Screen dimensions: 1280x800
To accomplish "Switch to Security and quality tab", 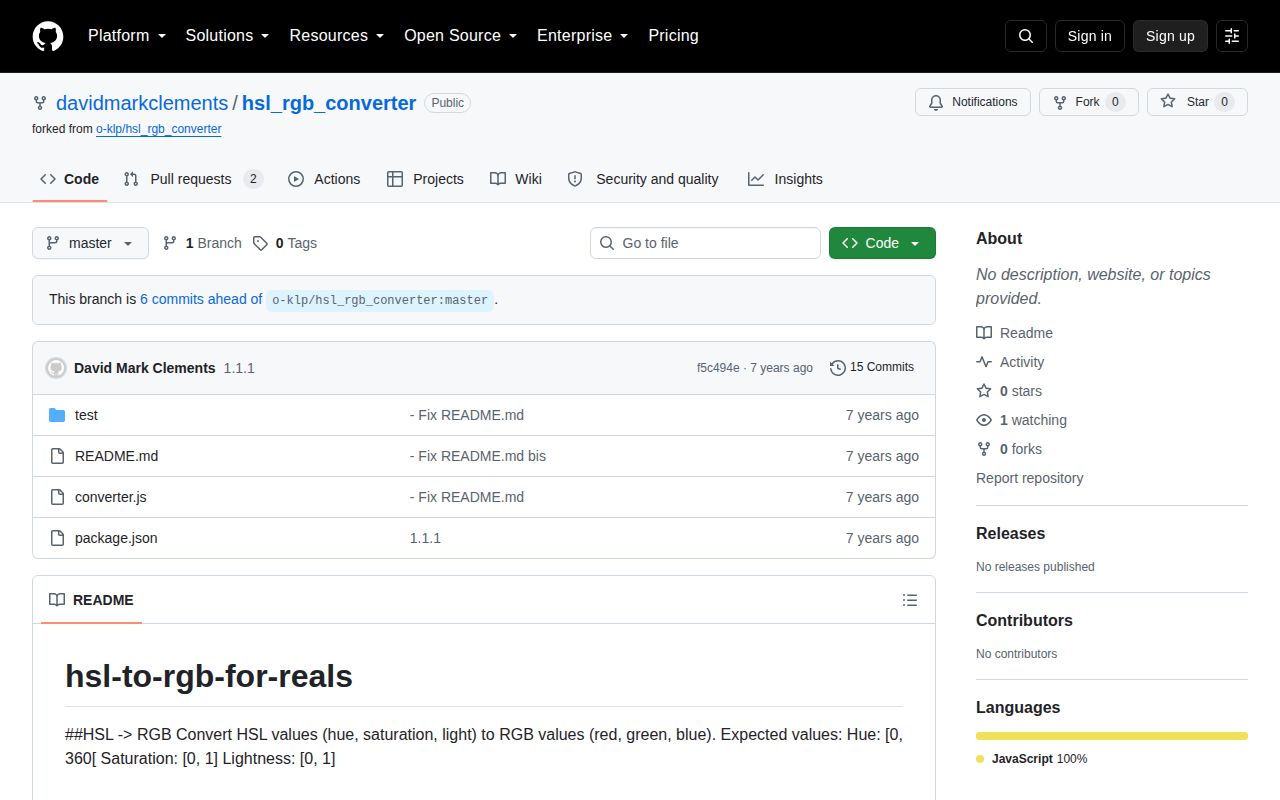I will coord(643,179).
